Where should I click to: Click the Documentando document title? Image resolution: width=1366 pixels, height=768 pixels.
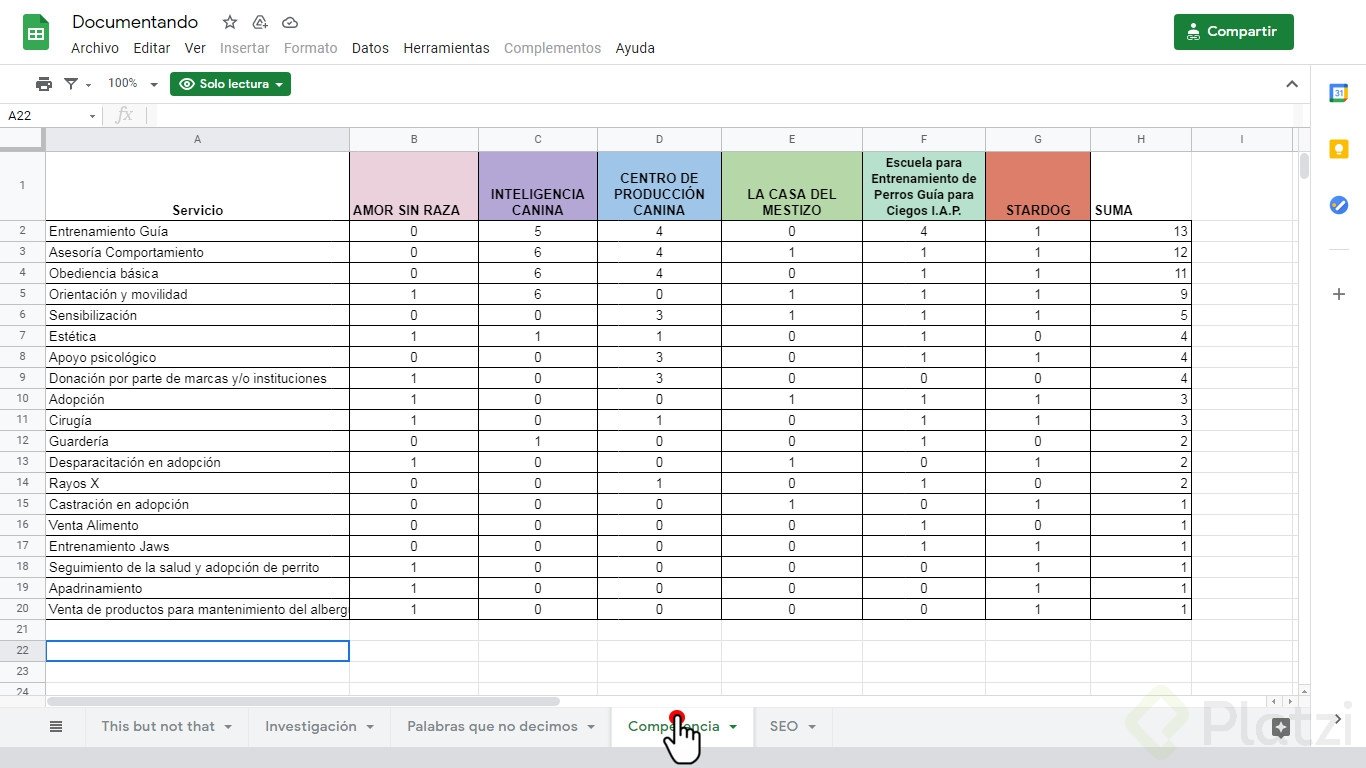click(x=135, y=22)
